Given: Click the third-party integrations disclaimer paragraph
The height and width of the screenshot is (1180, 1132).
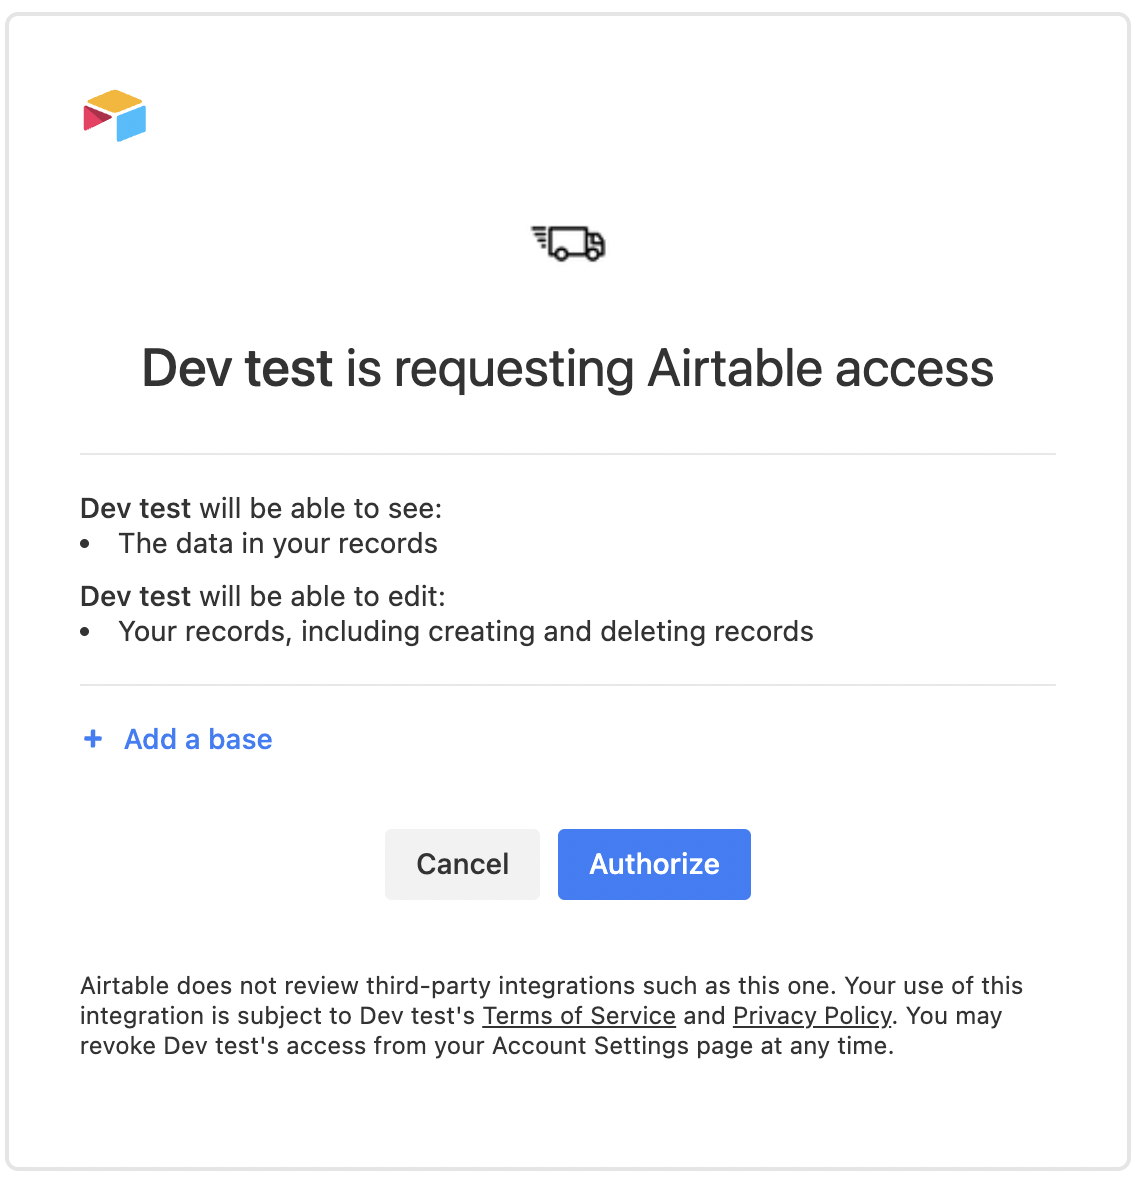Looking at the screenshot, I should pyautogui.click(x=552, y=1015).
